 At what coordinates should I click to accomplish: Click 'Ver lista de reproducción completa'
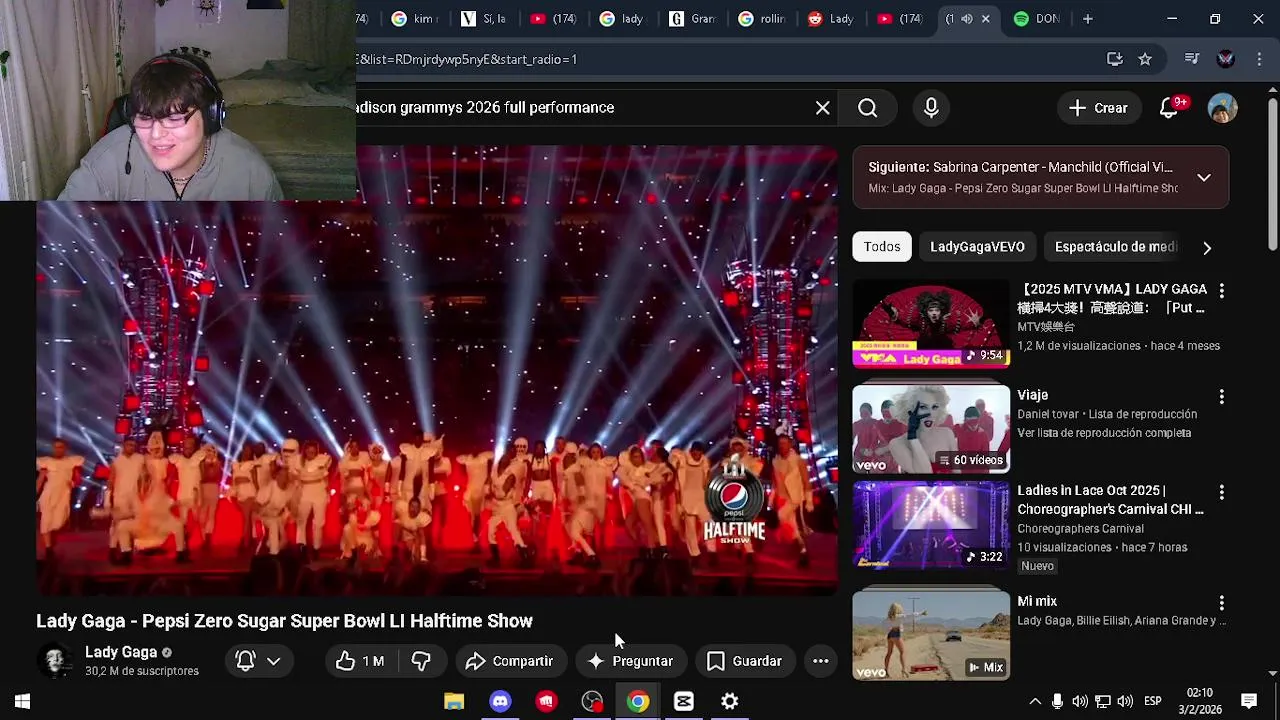pyautogui.click(x=1104, y=433)
